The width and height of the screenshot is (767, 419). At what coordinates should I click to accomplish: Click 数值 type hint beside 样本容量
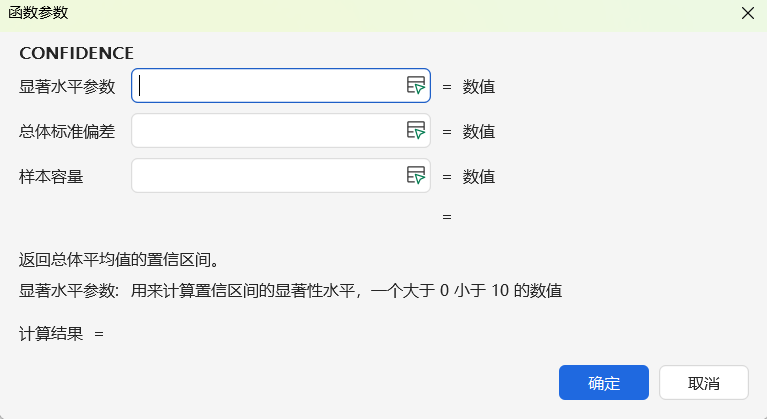(x=479, y=176)
